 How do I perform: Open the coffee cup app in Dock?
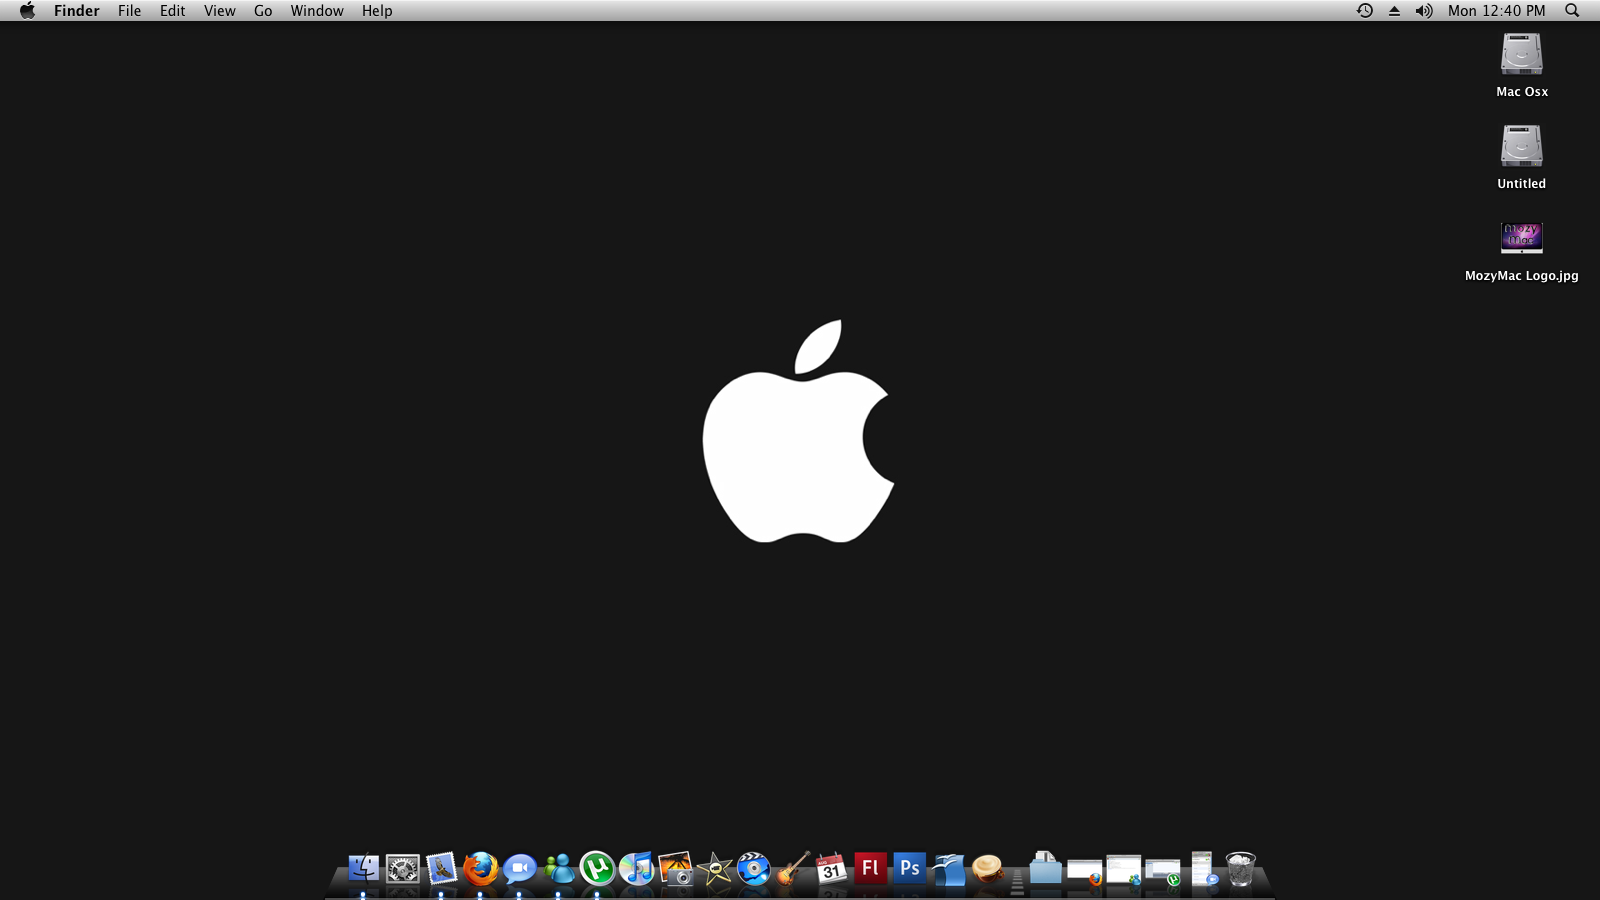coord(987,868)
